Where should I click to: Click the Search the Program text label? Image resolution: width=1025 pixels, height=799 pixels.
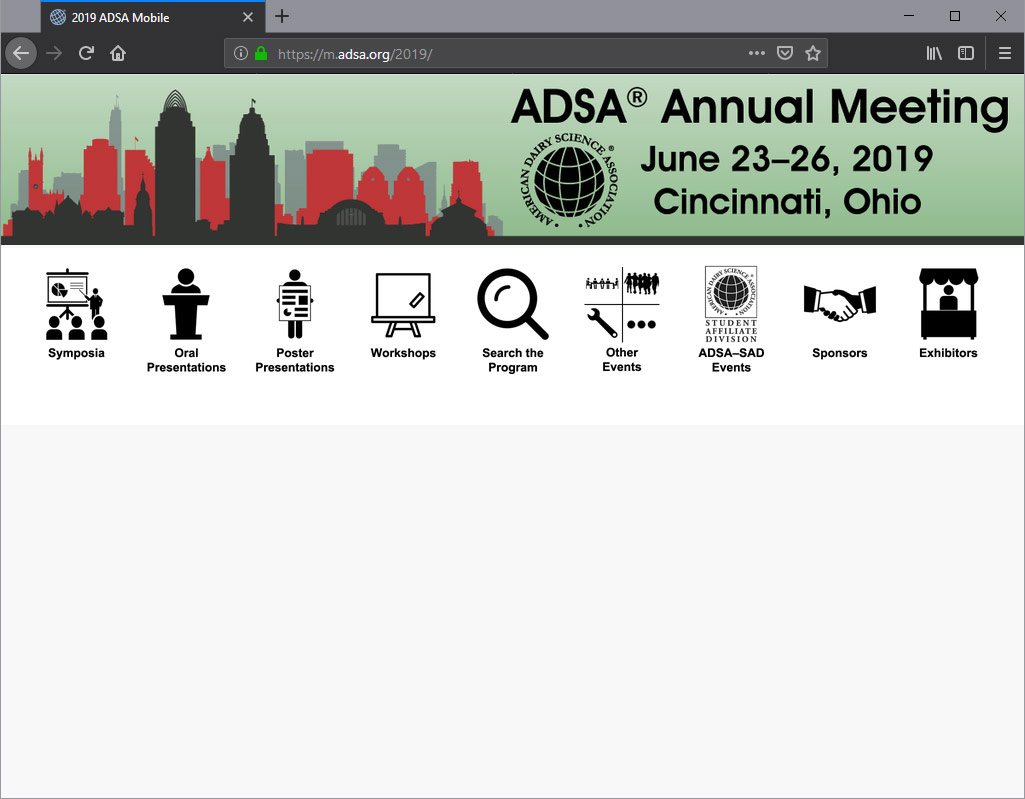tap(512, 360)
